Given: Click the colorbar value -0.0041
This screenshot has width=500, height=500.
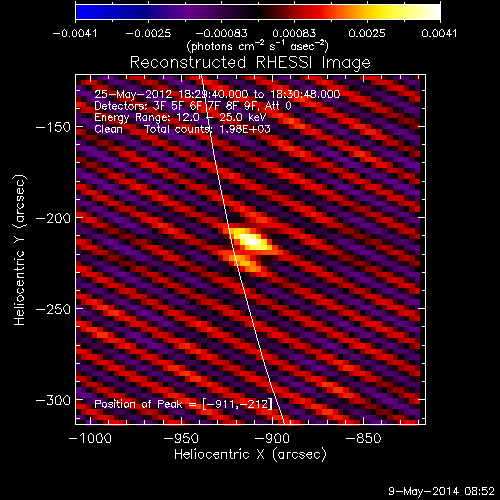Looking at the screenshot, I should (75, 33).
